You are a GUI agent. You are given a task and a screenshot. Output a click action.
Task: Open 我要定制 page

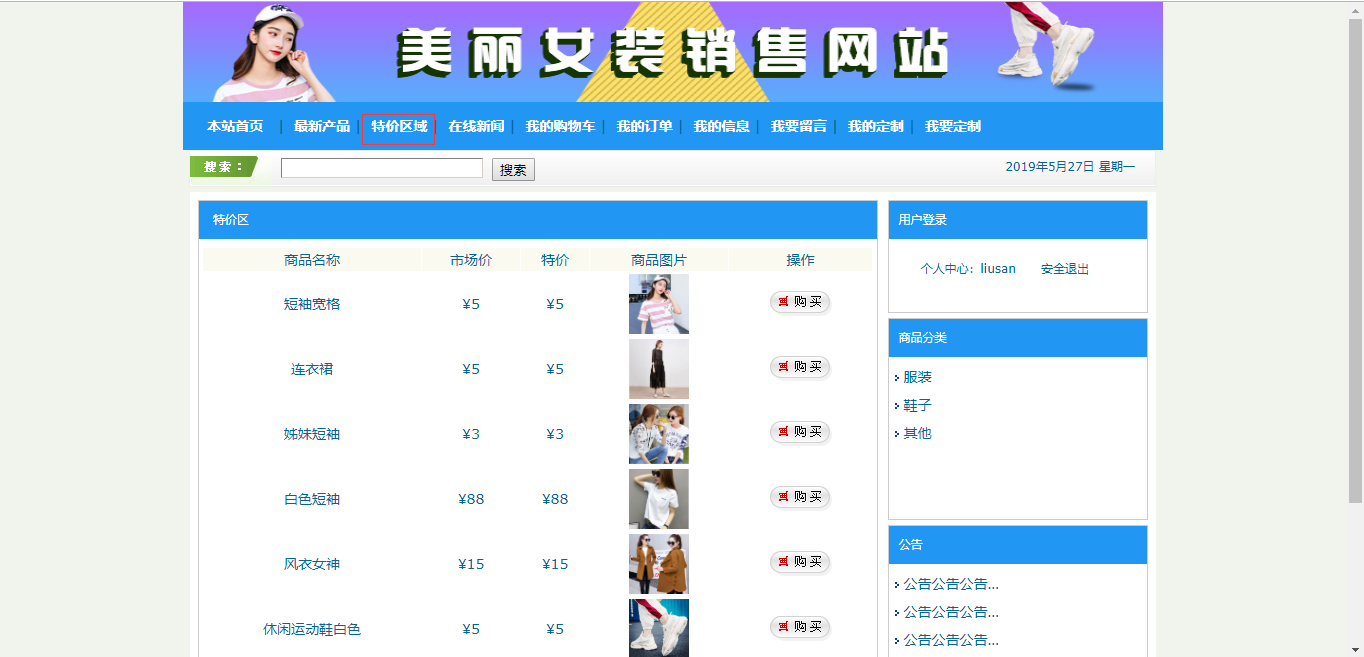952,126
